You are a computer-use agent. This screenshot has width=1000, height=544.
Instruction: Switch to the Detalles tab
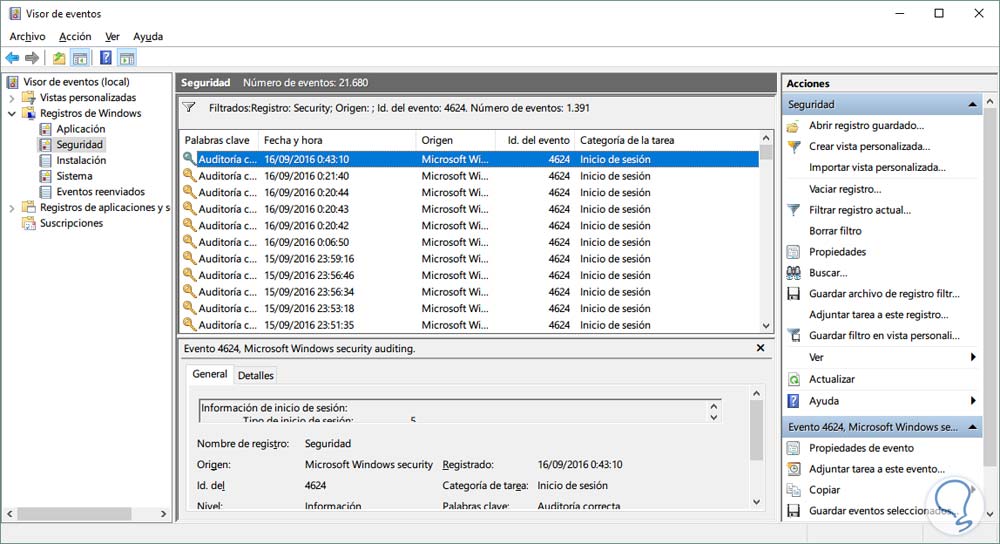click(256, 376)
